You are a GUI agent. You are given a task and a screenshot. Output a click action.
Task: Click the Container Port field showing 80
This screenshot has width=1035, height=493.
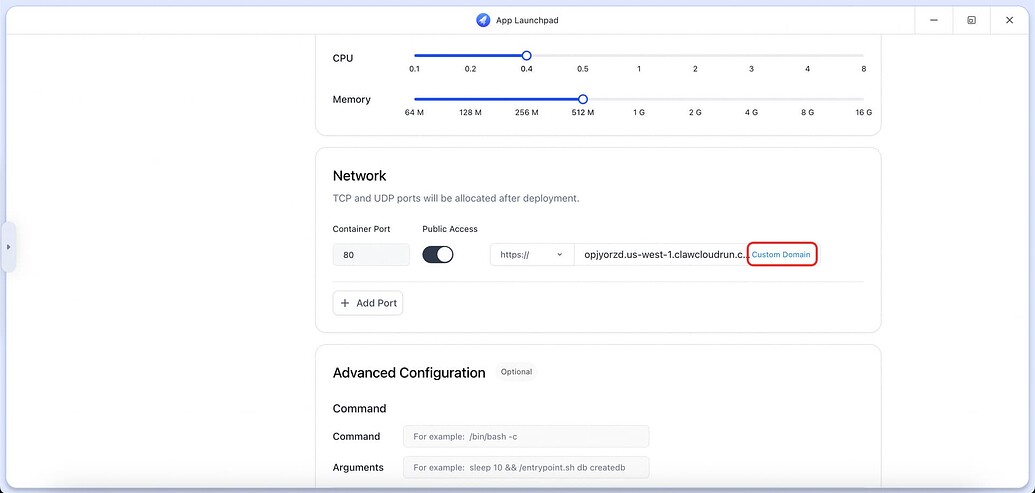pyautogui.click(x=371, y=255)
